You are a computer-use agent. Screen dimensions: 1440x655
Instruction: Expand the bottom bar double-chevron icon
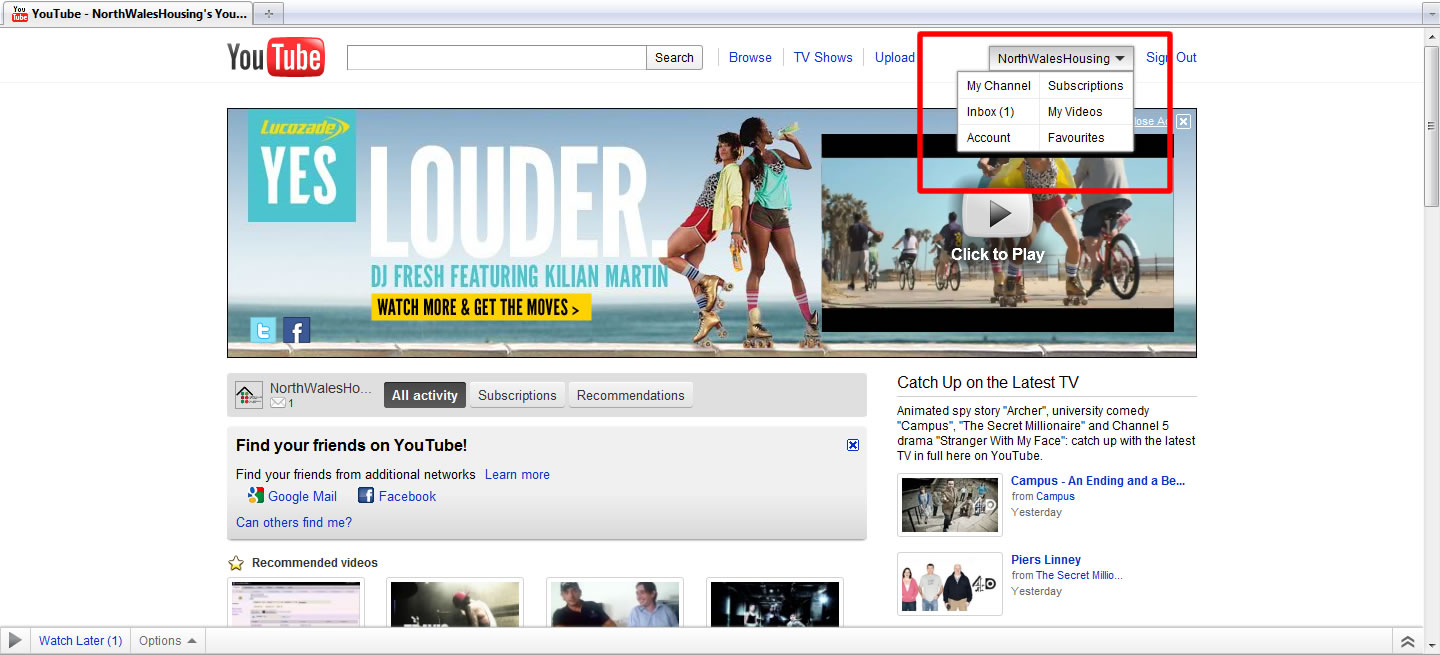click(1408, 641)
